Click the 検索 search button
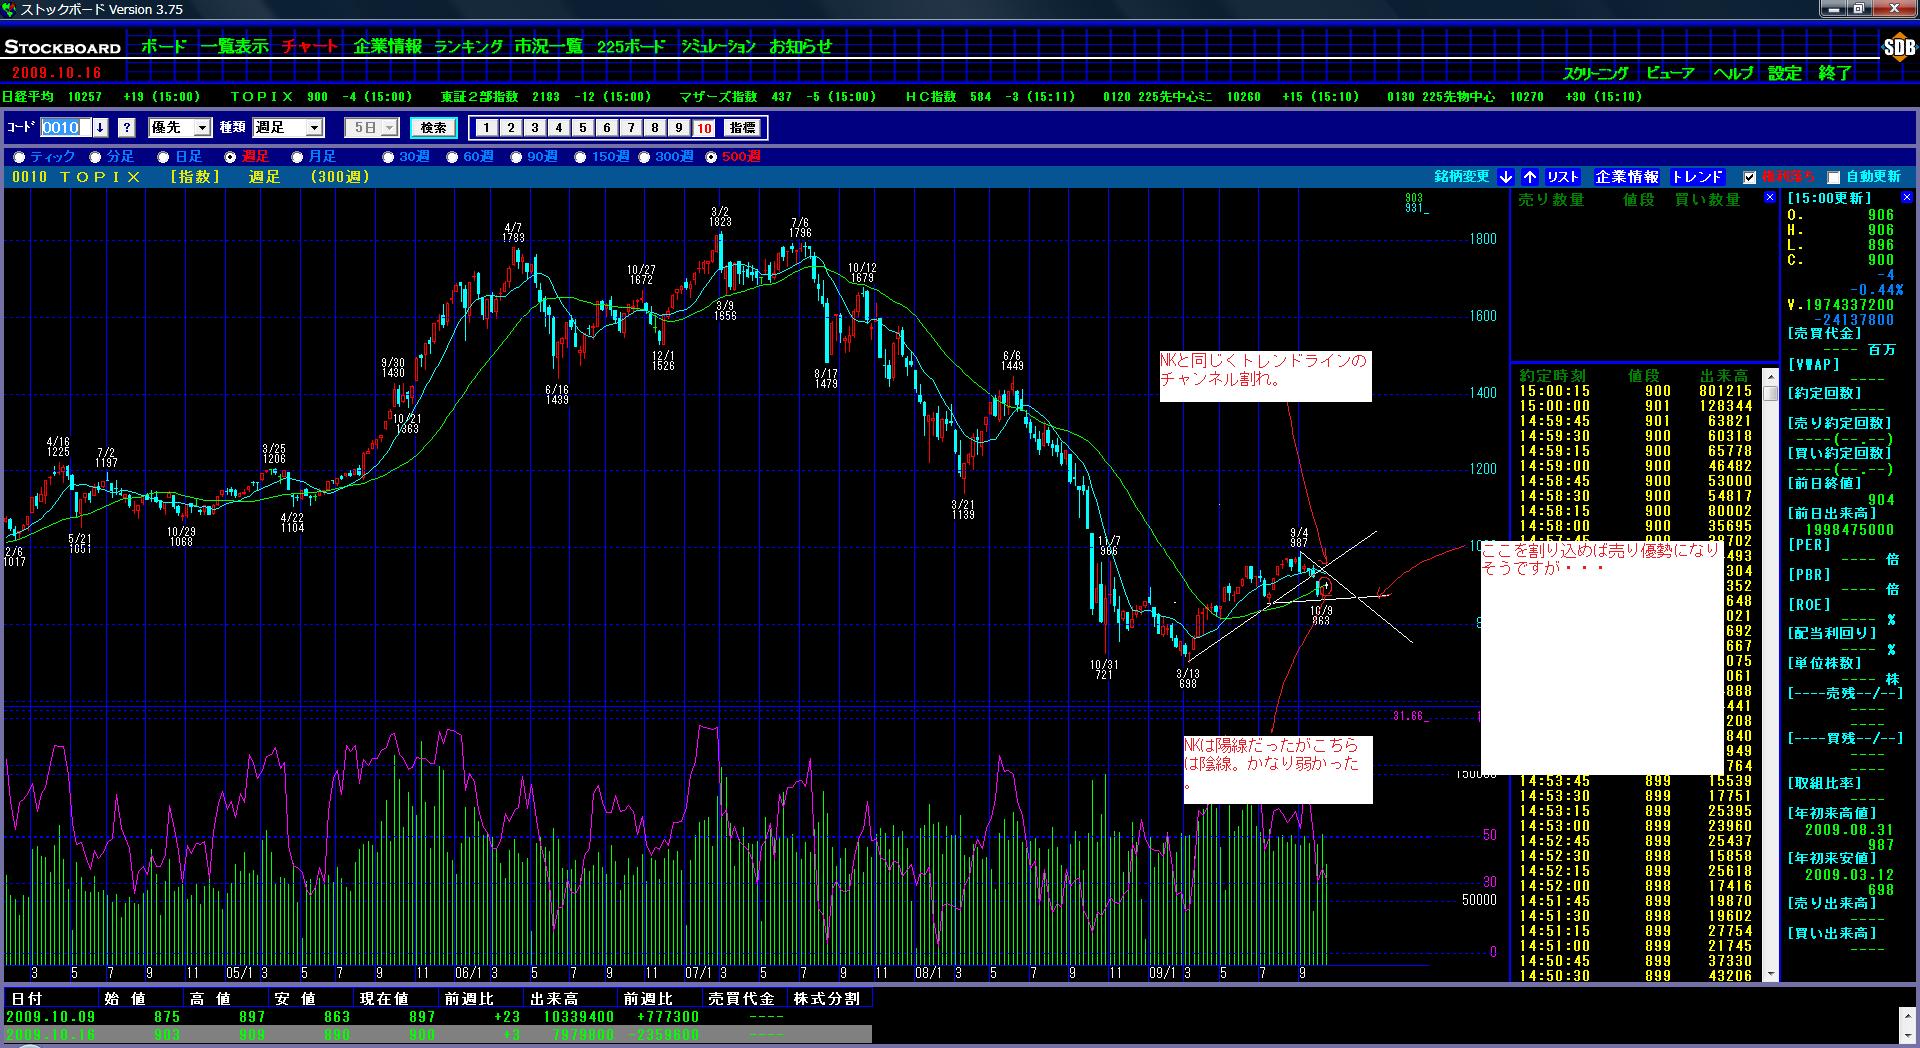 click(x=433, y=128)
